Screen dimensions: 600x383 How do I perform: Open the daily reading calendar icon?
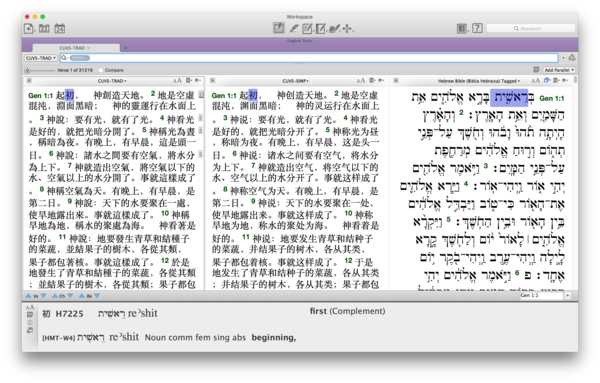pyautogui.click(x=59, y=28)
